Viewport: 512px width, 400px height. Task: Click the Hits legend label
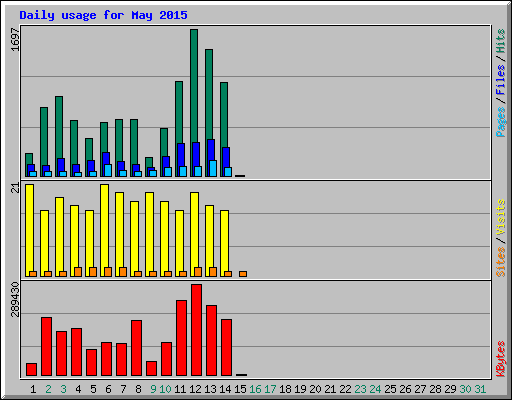tap(501, 41)
